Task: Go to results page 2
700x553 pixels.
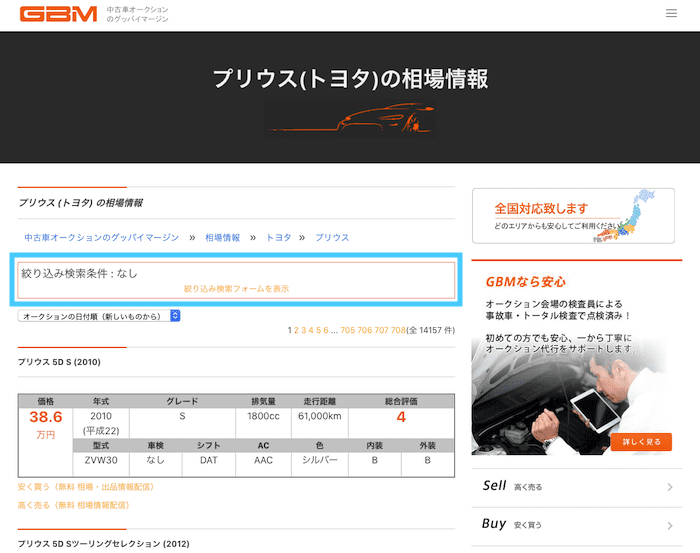Action: pyautogui.click(x=296, y=330)
